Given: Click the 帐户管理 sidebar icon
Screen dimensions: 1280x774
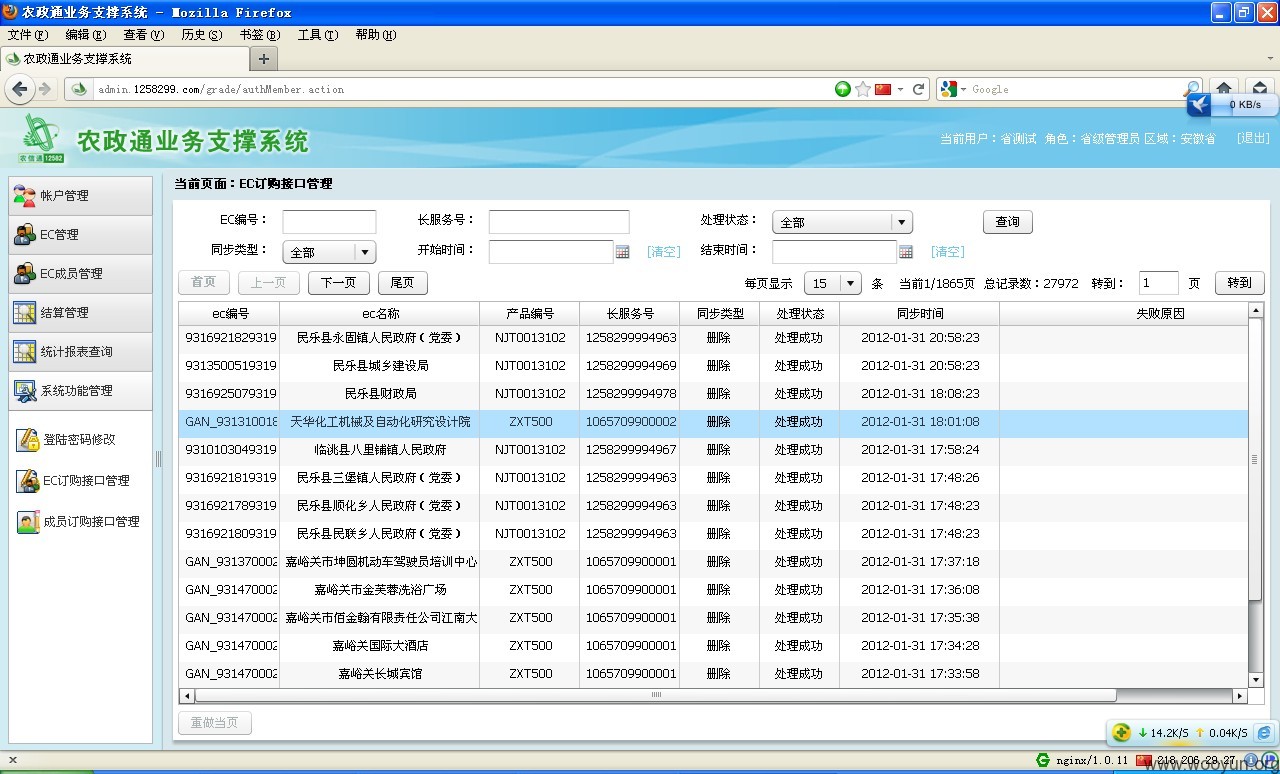Looking at the screenshot, I should click(x=25, y=196).
